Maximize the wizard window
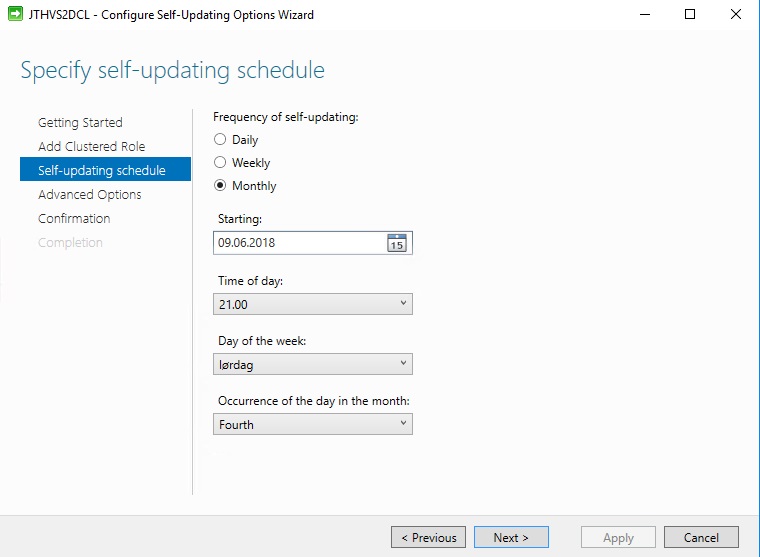This screenshot has height=557, width=760. point(690,15)
